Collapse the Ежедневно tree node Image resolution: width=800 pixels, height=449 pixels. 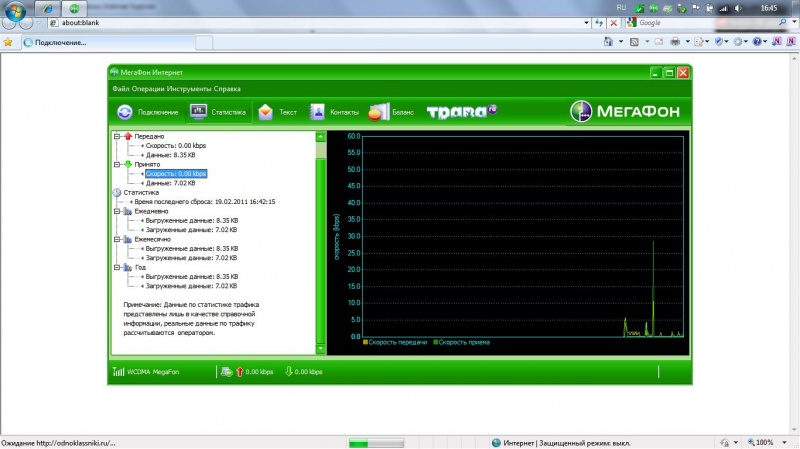point(117,211)
